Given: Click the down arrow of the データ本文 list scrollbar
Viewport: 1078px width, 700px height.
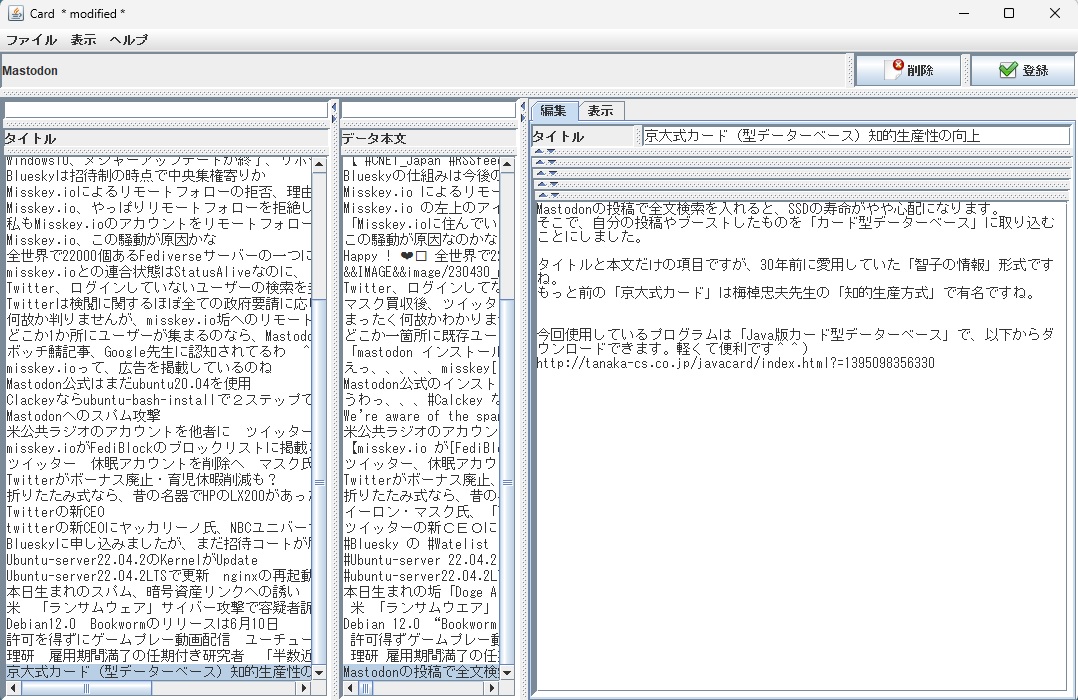Looking at the screenshot, I should (x=507, y=672).
